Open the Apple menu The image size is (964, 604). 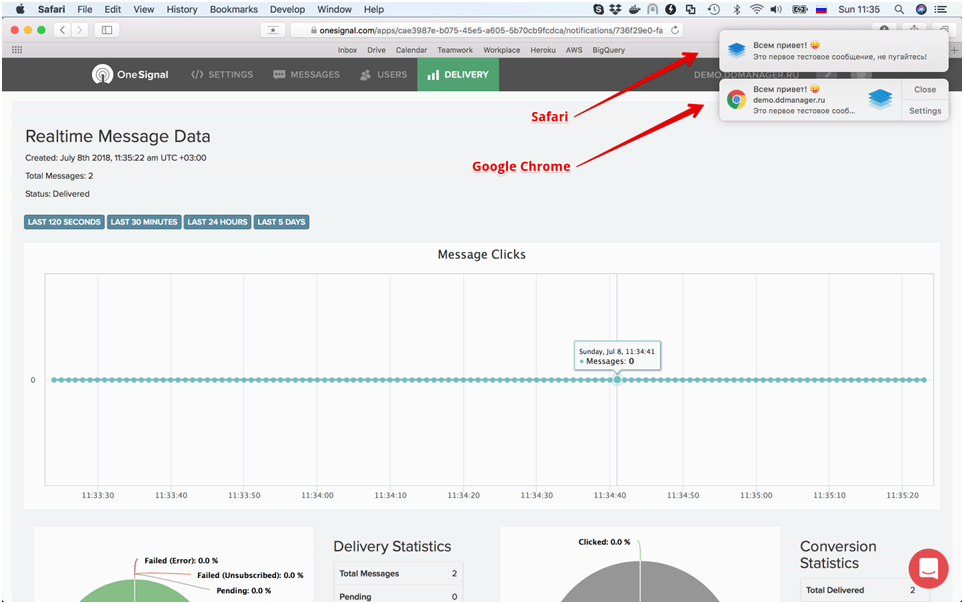point(20,9)
